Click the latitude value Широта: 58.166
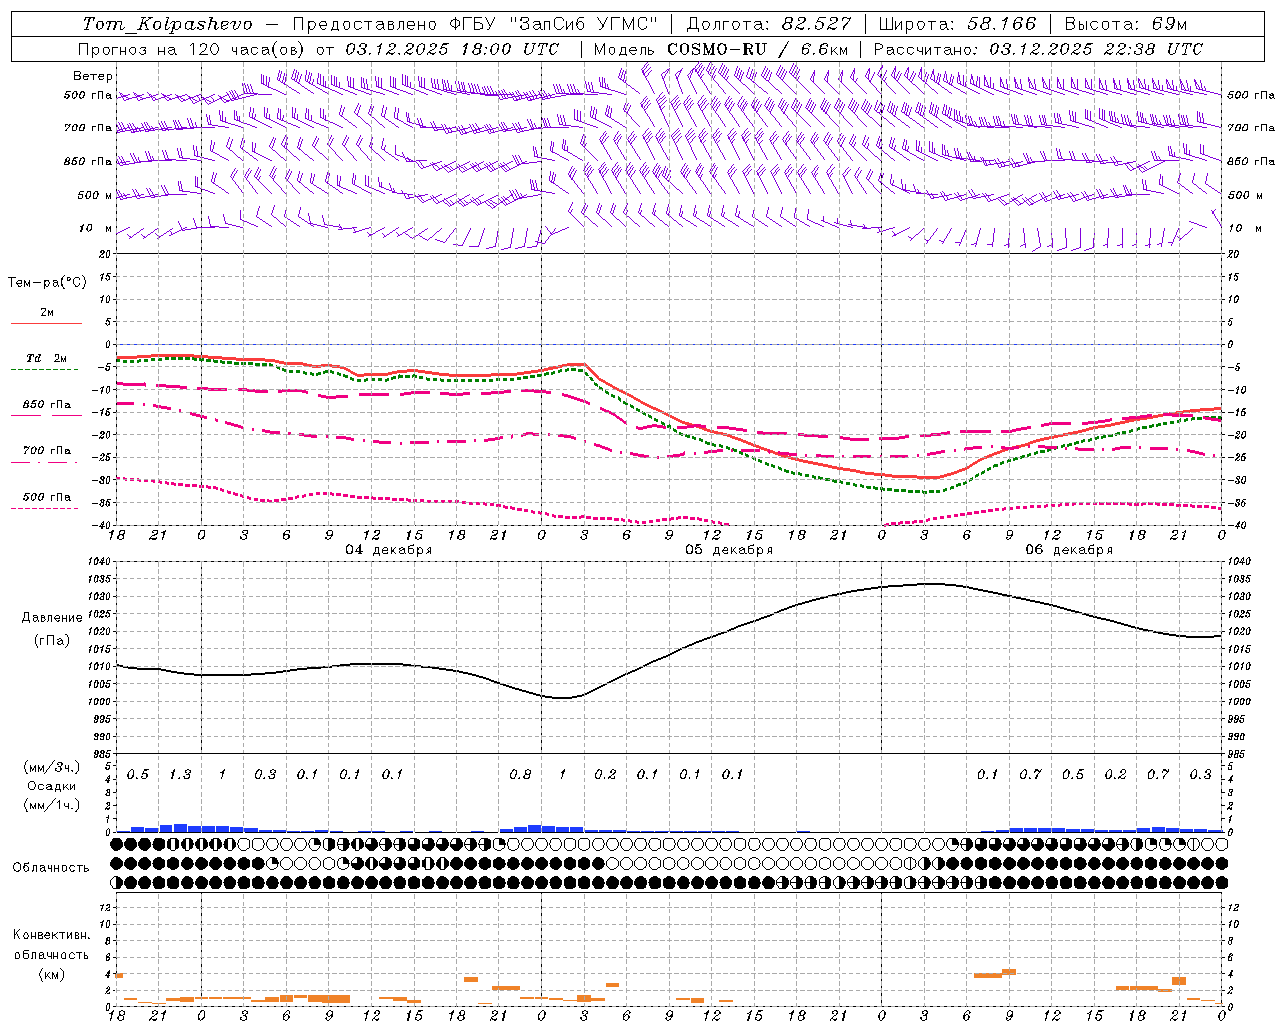 [956, 24]
